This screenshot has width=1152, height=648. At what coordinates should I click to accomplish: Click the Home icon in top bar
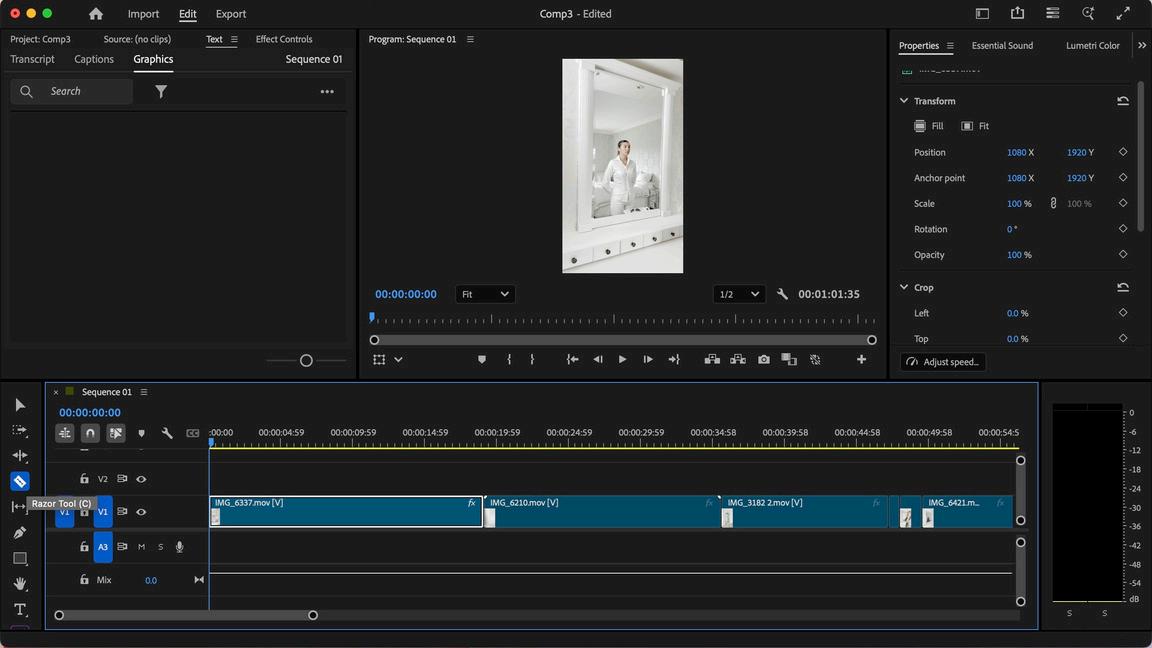[96, 13]
